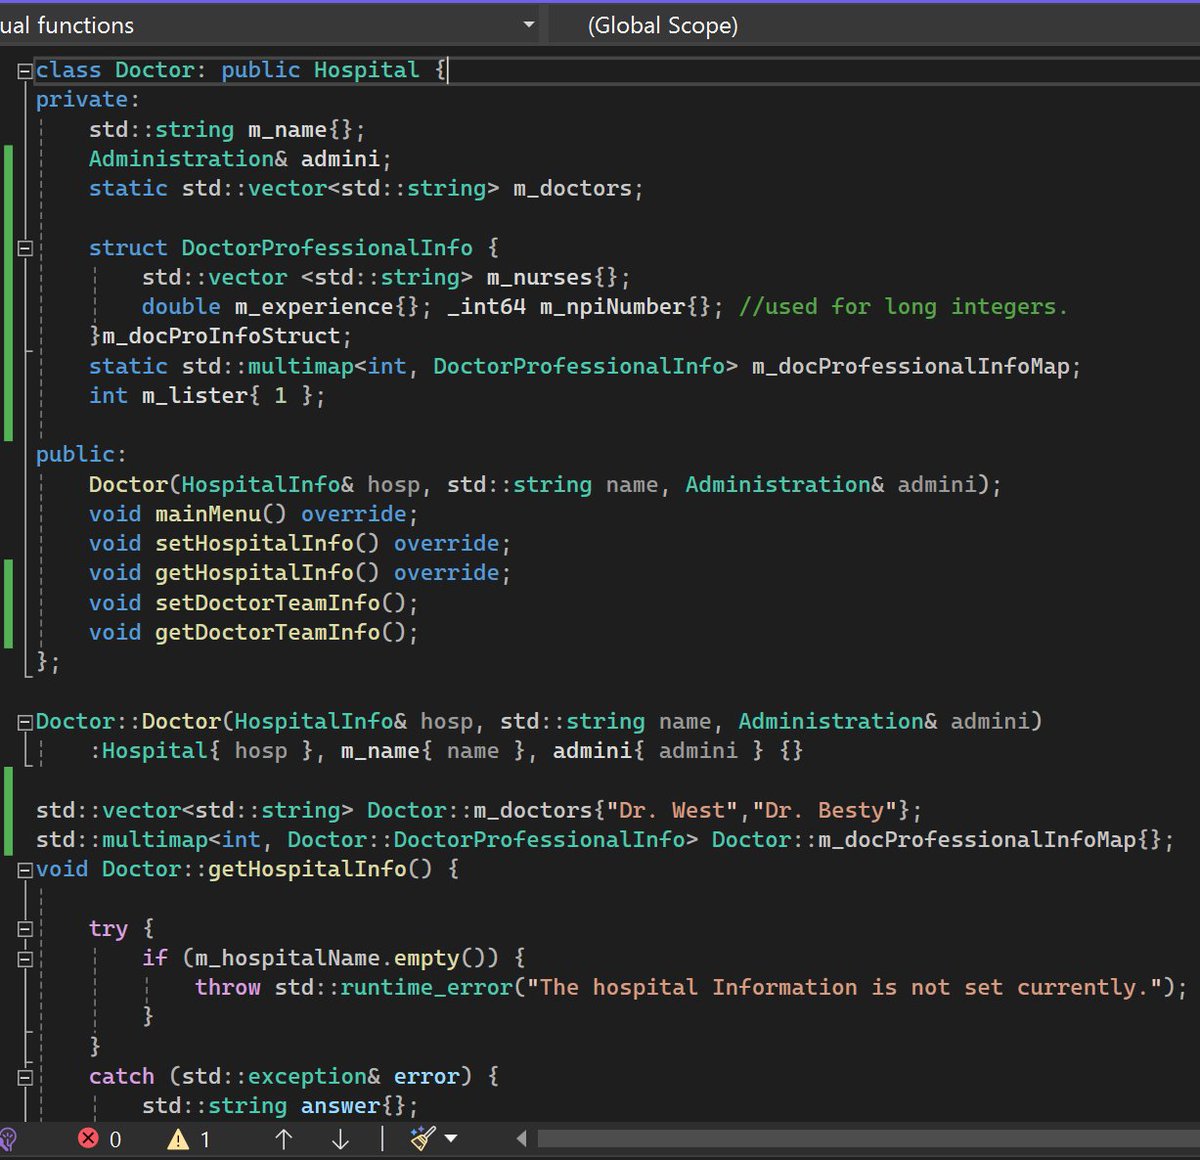The image size is (1200, 1160).
Task: Collapse the try block outline
Action: (x=25, y=929)
